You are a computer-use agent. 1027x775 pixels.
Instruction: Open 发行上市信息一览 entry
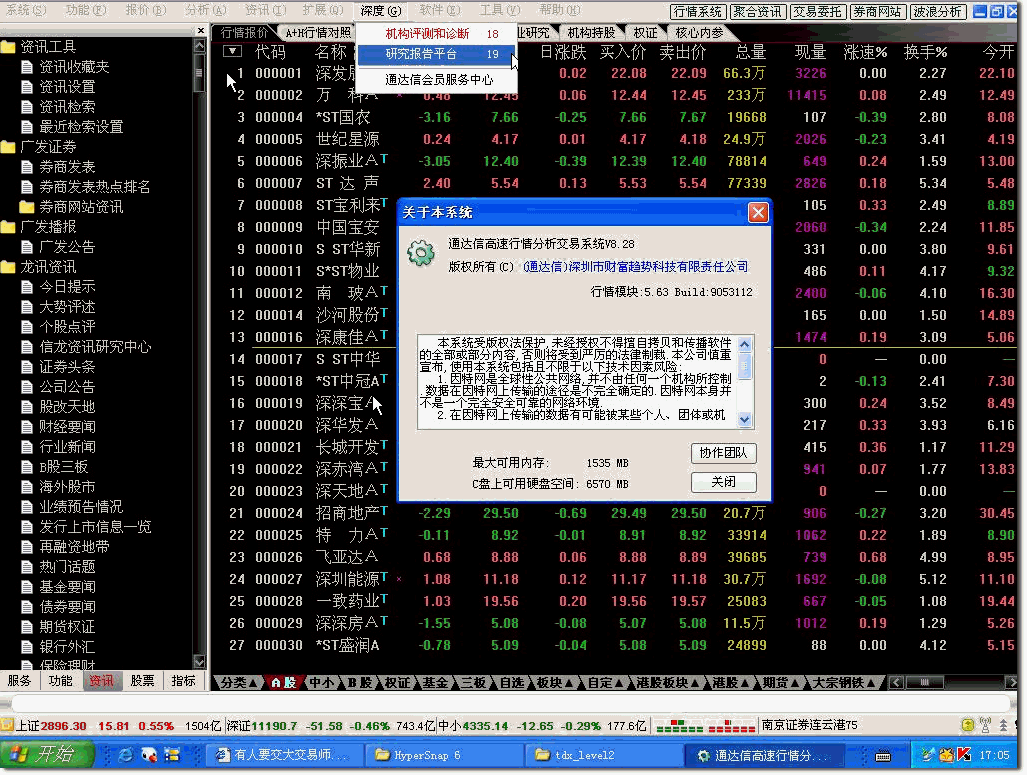(95, 527)
